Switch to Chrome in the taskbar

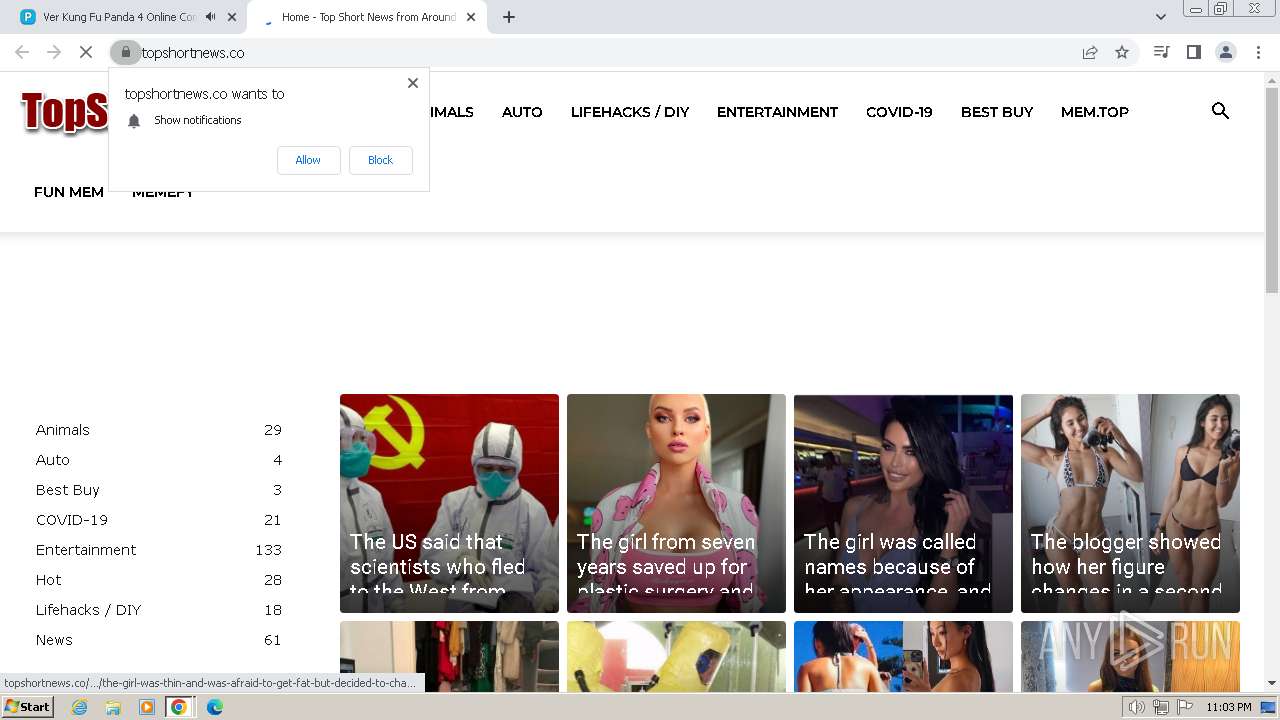tap(179, 707)
